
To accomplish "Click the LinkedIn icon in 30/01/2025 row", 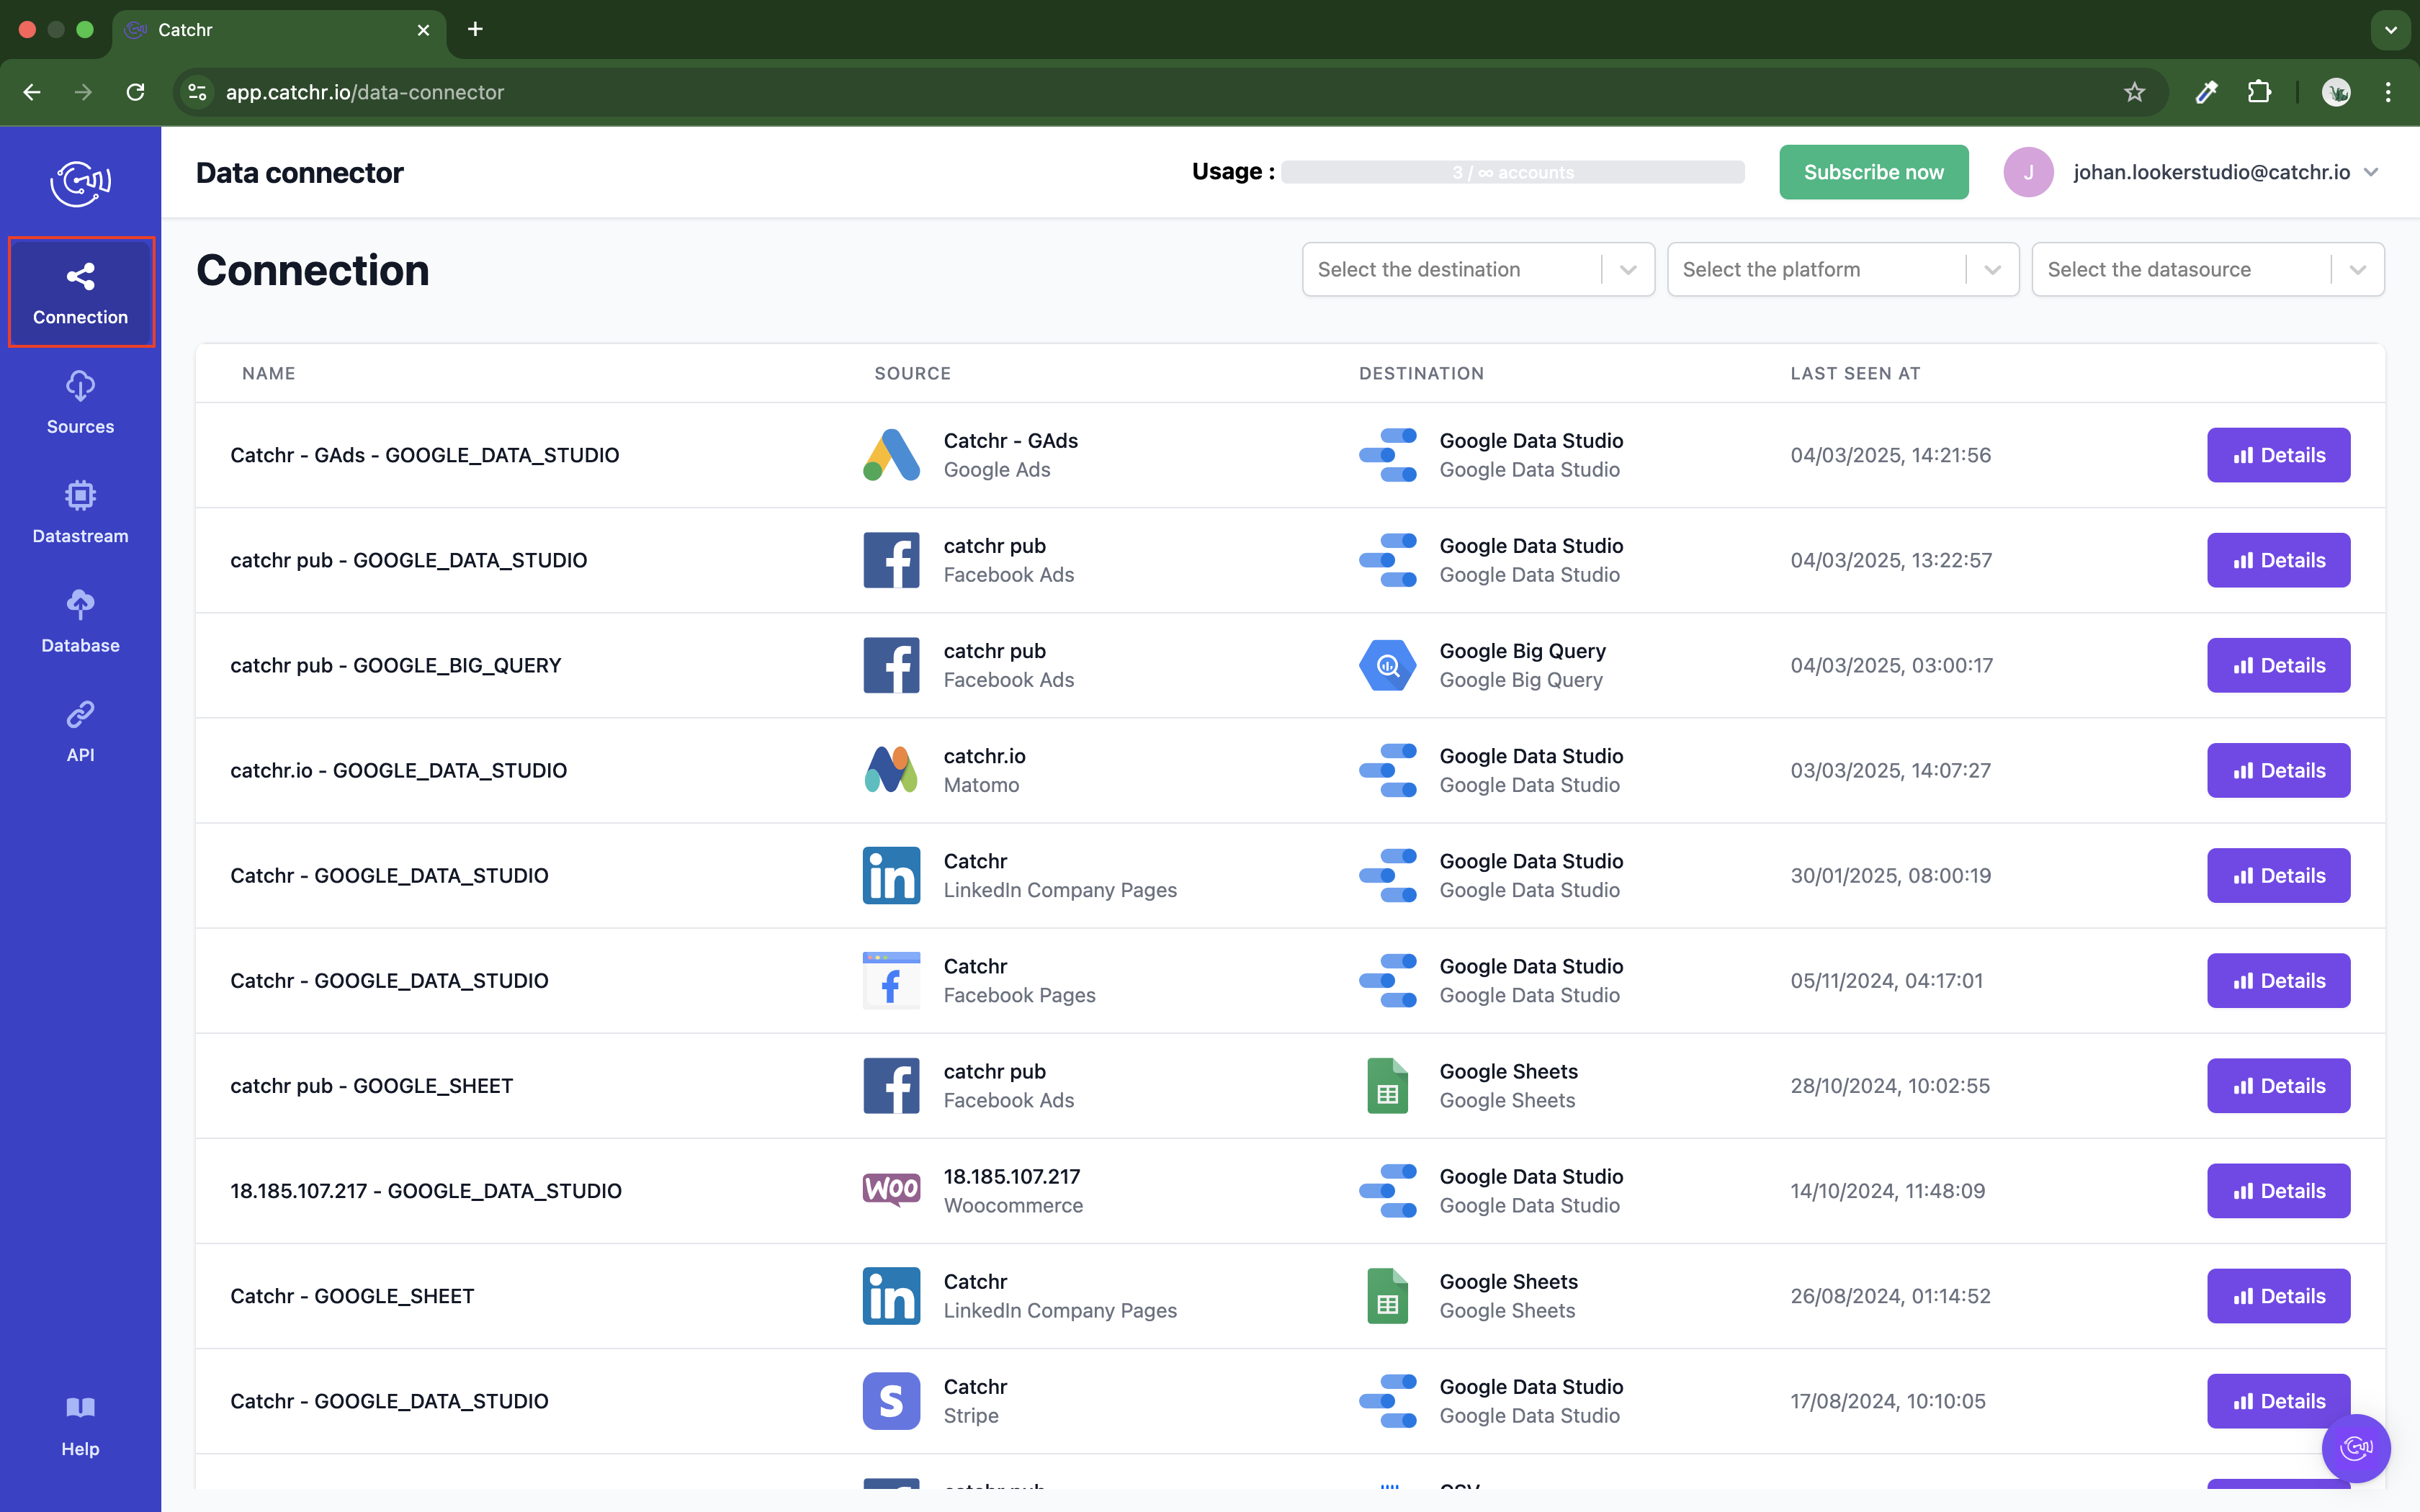I will 891,875.
